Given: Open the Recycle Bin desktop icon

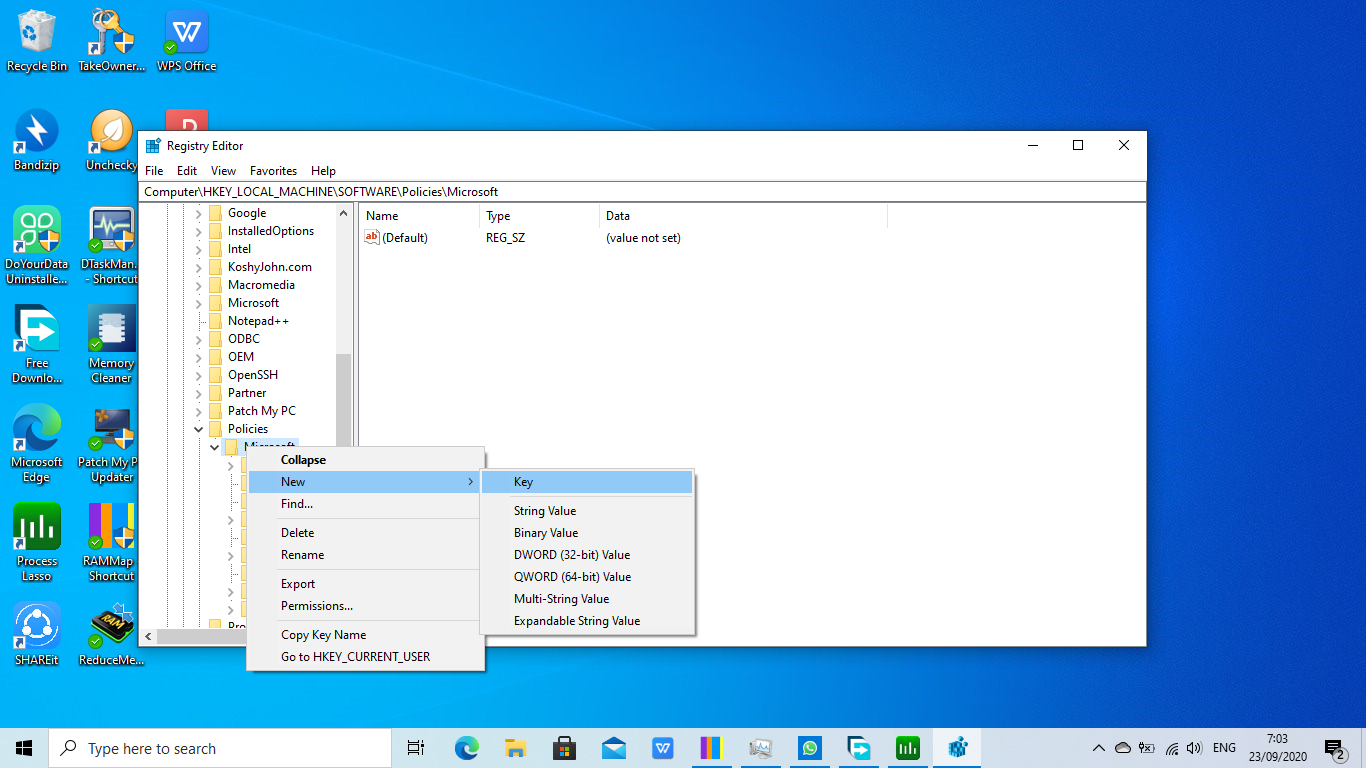Looking at the screenshot, I should (37, 41).
